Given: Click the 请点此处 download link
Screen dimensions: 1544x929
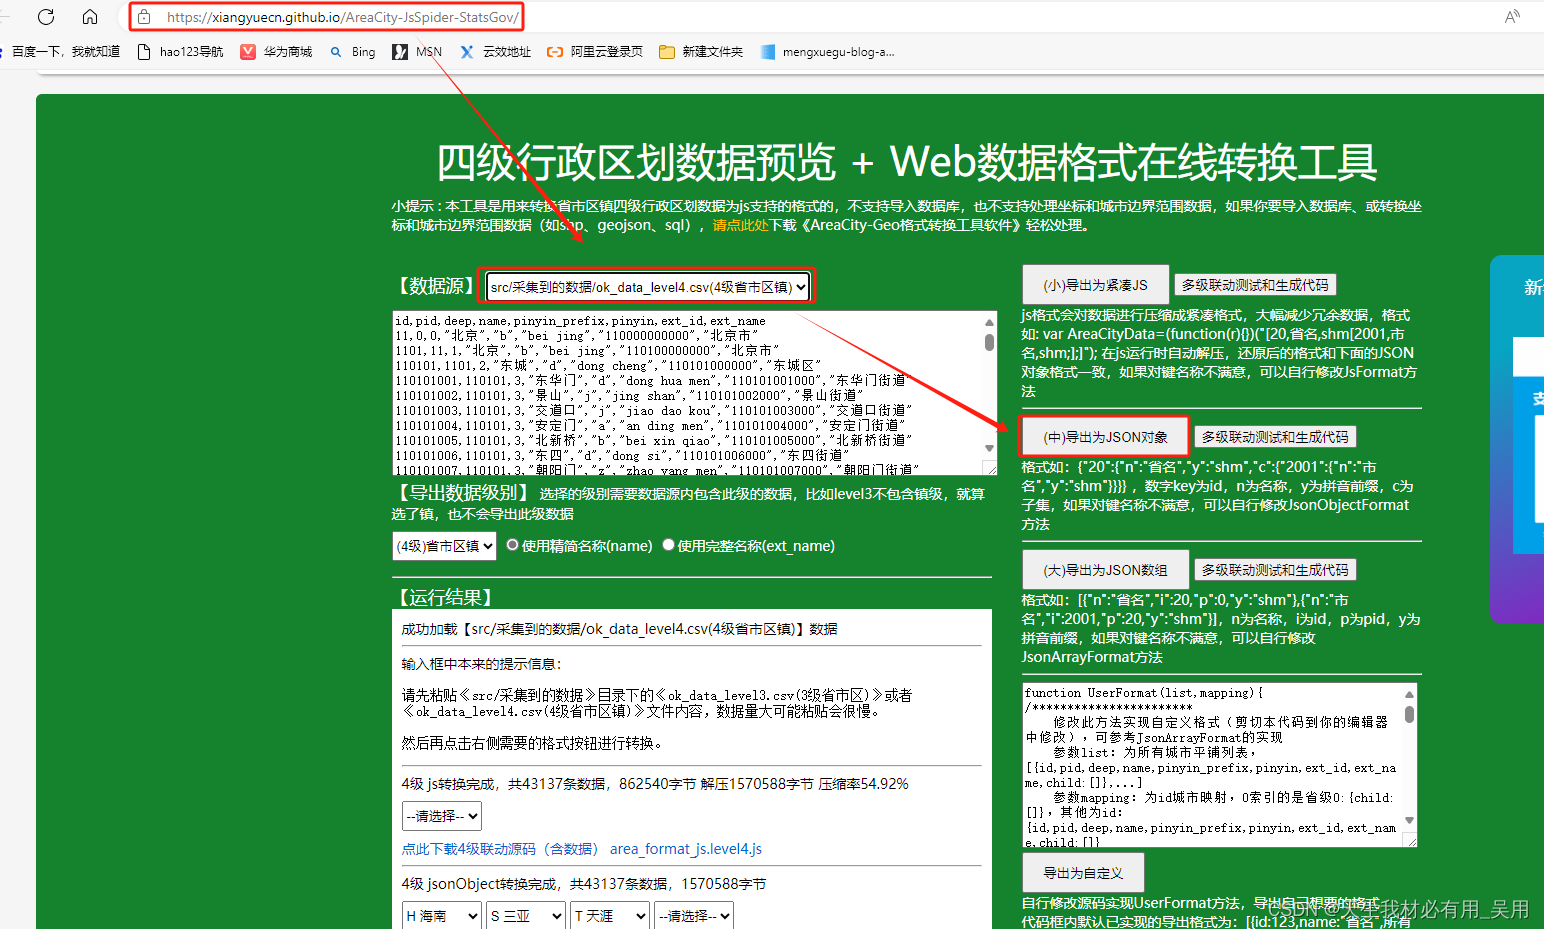Looking at the screenshot, I should tap(740, 225).
